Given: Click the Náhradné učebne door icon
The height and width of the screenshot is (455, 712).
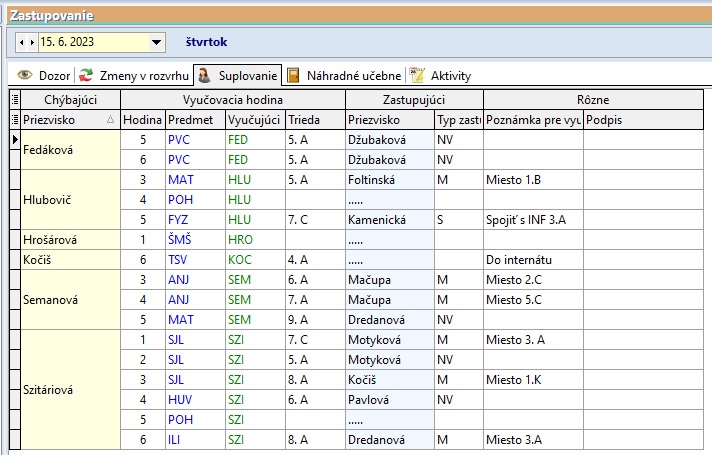Looking at the screenshot, I should coord(293,75).
